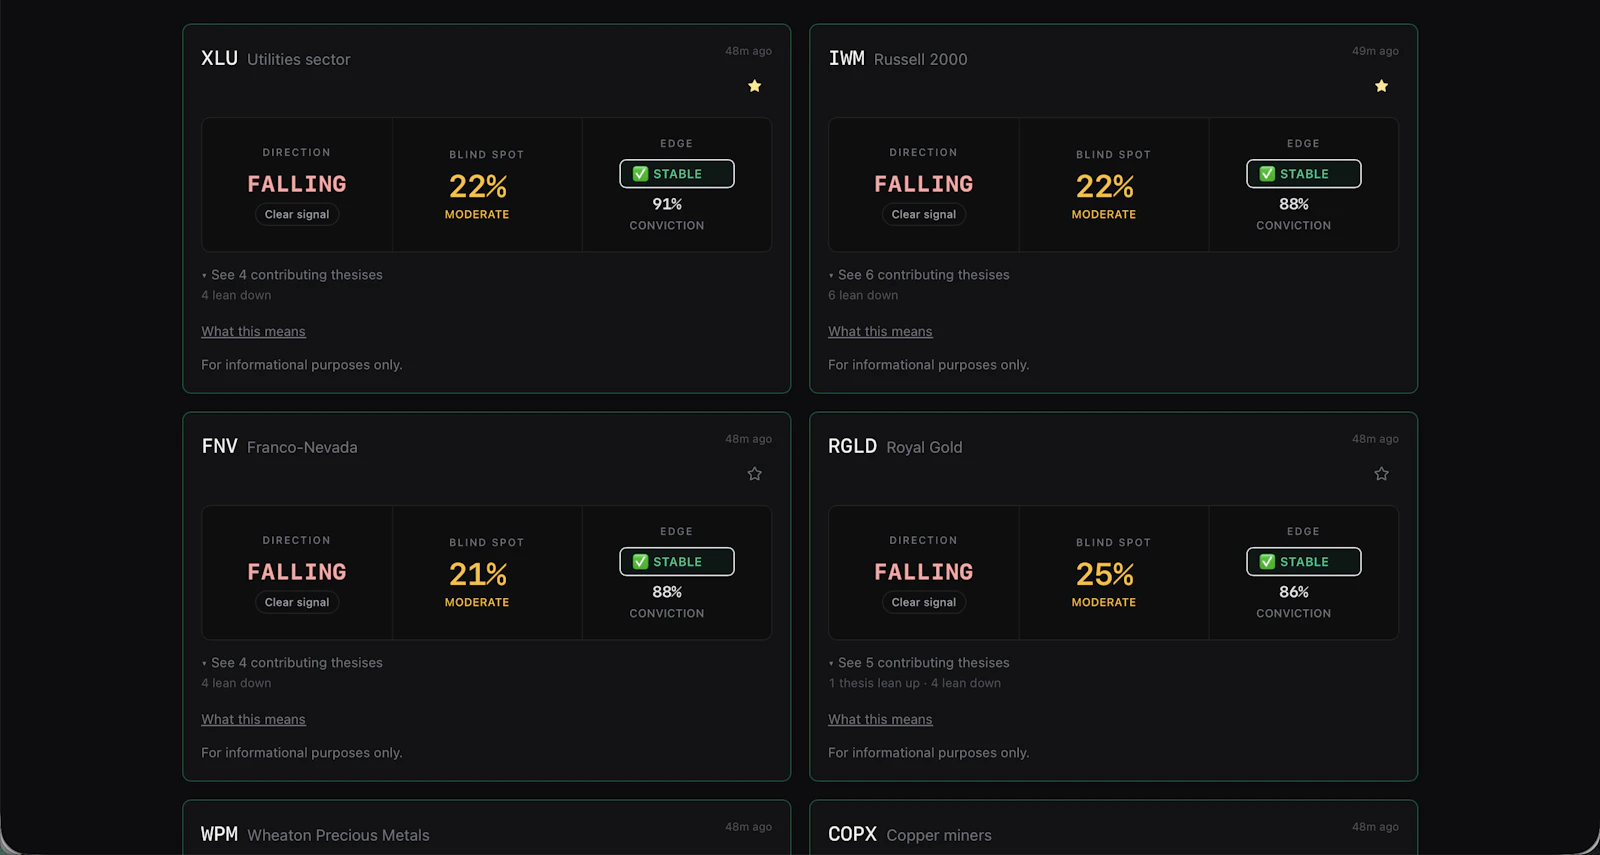Open FNV 'What this means' link

pyautogui.click(x=253, y=720)
